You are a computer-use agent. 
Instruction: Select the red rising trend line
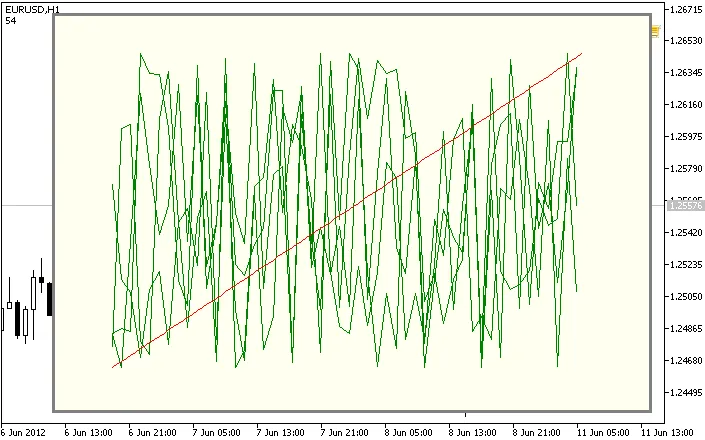click(347, 210)
